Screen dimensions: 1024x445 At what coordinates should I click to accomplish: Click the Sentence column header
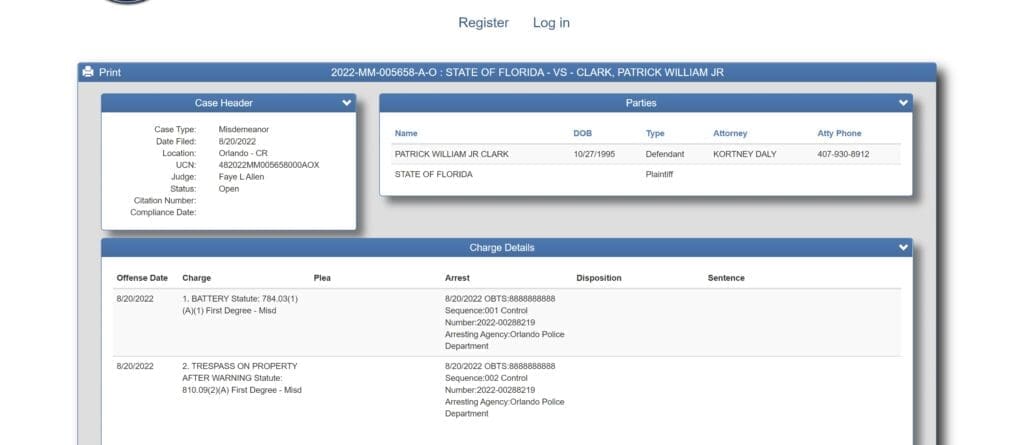coord(726,278)
